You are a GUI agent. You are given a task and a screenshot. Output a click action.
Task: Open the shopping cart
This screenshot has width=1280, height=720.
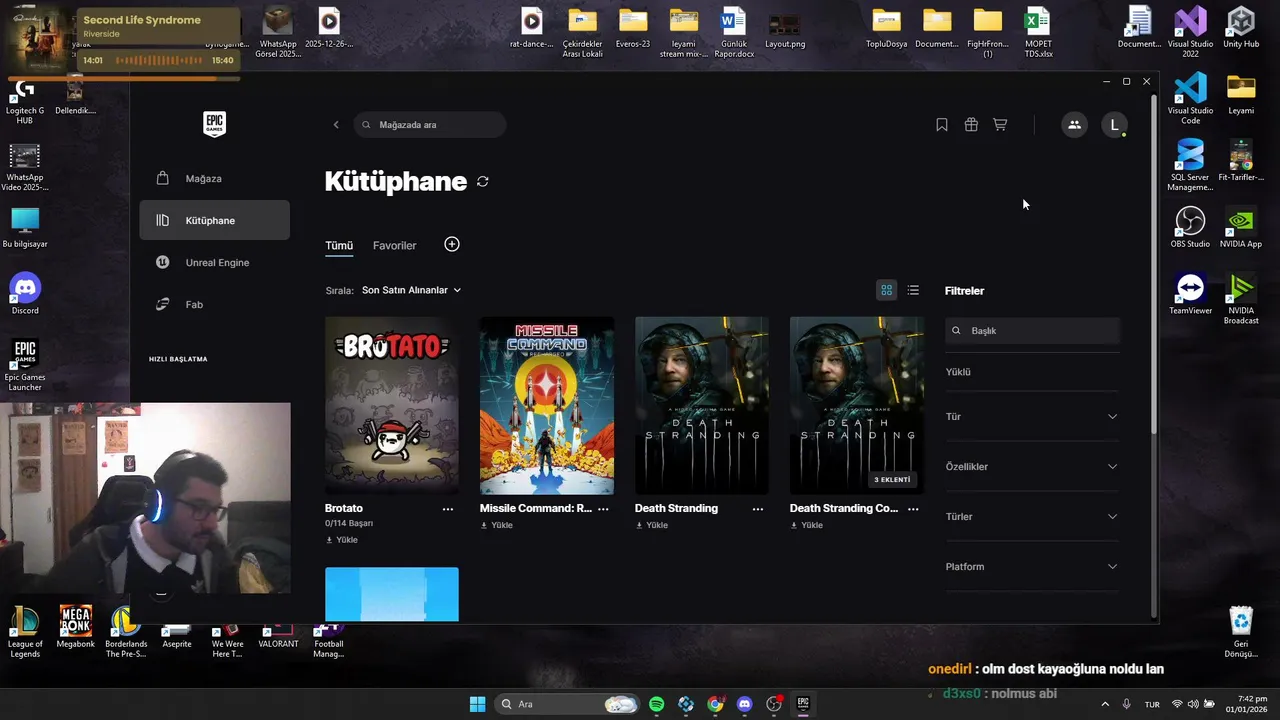[x=1000, y=125]
